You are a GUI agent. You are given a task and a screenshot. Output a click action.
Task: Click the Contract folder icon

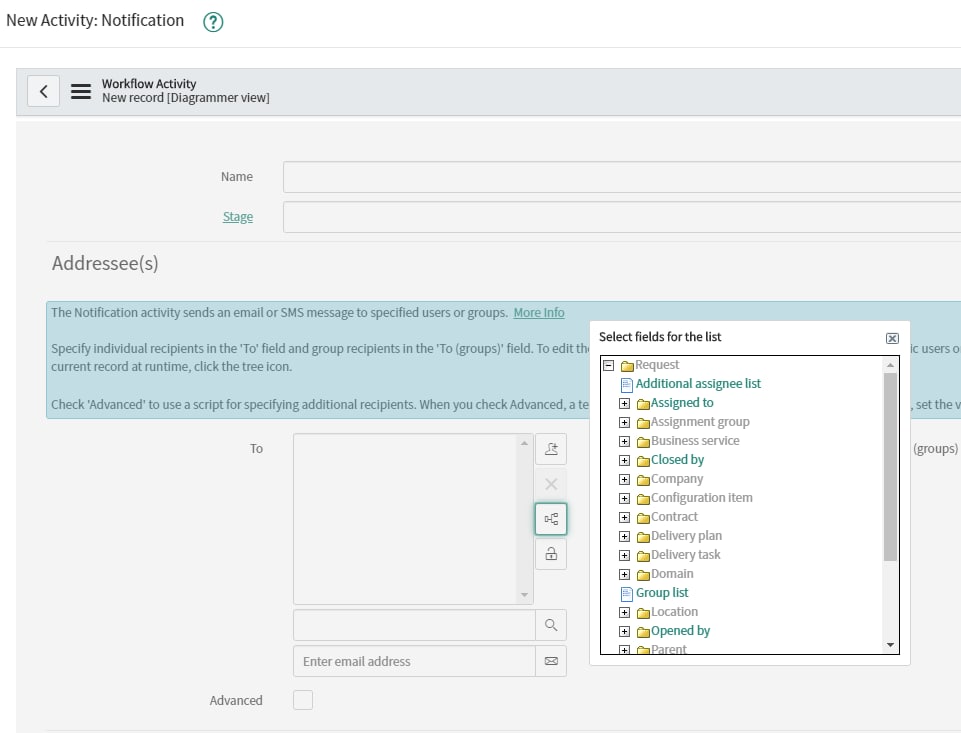coord(643,518)
